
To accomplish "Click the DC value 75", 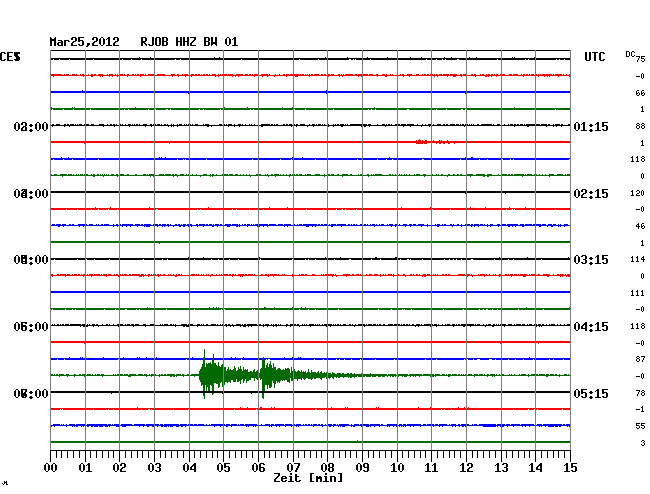I will 640,59.
